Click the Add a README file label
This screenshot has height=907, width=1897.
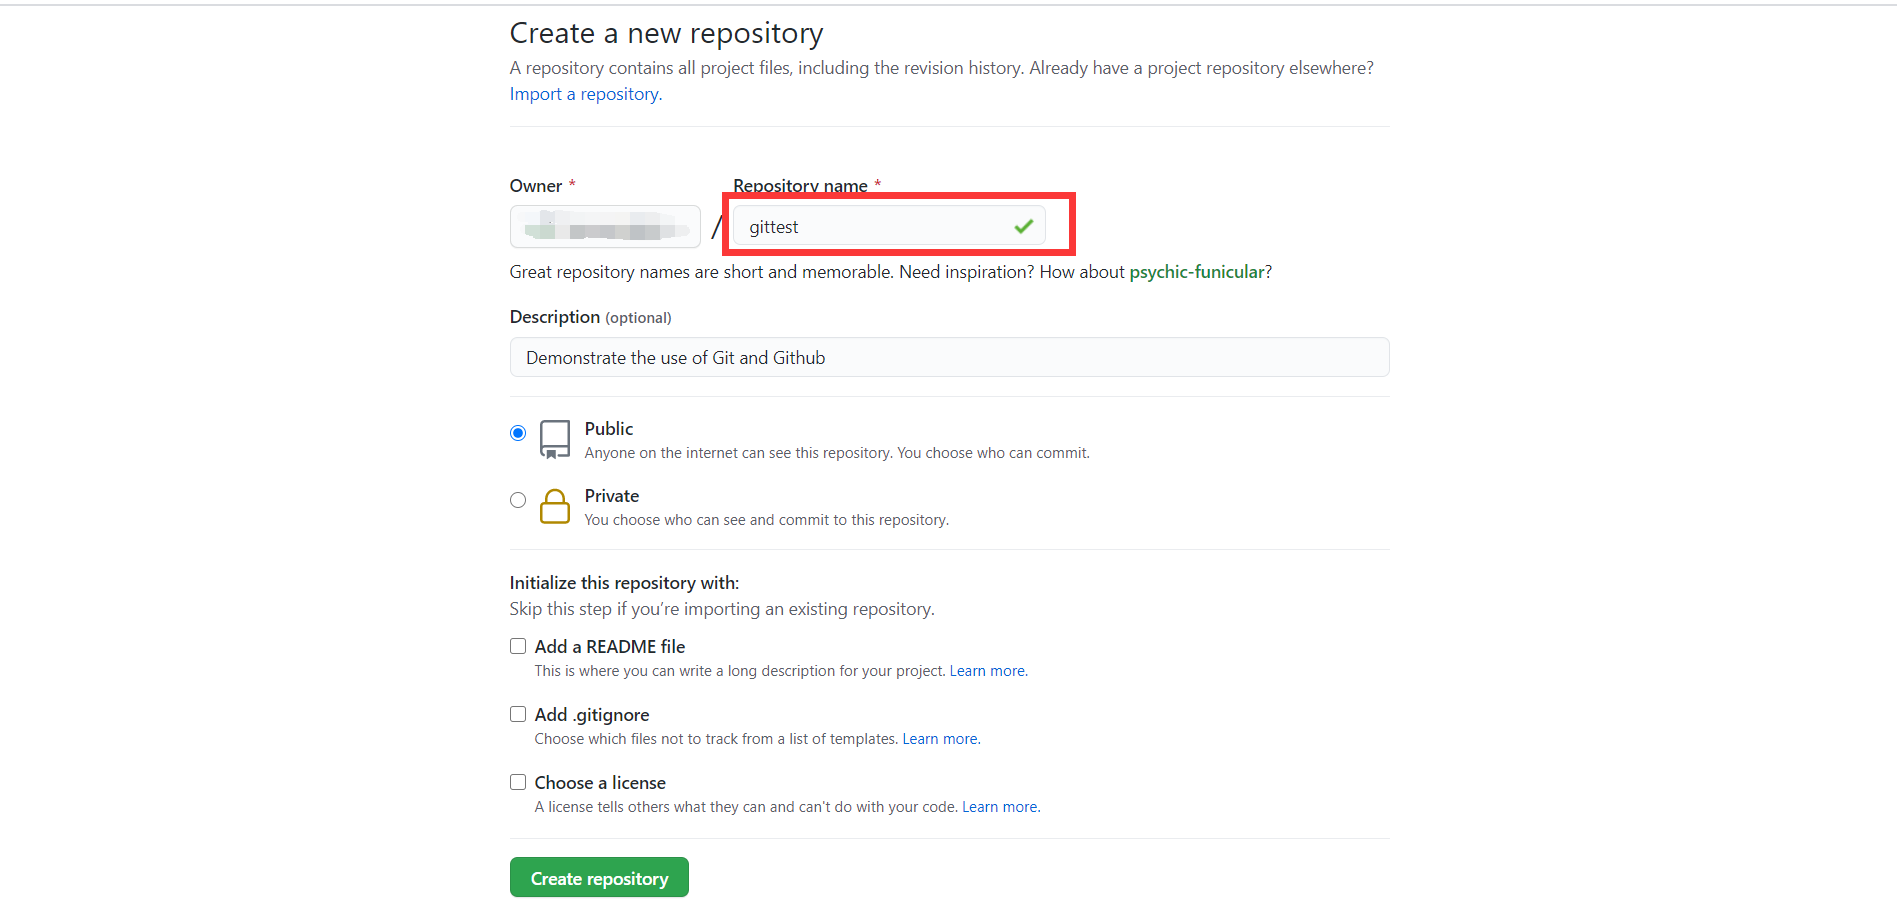pyautogui.click(x=610, y=647)
